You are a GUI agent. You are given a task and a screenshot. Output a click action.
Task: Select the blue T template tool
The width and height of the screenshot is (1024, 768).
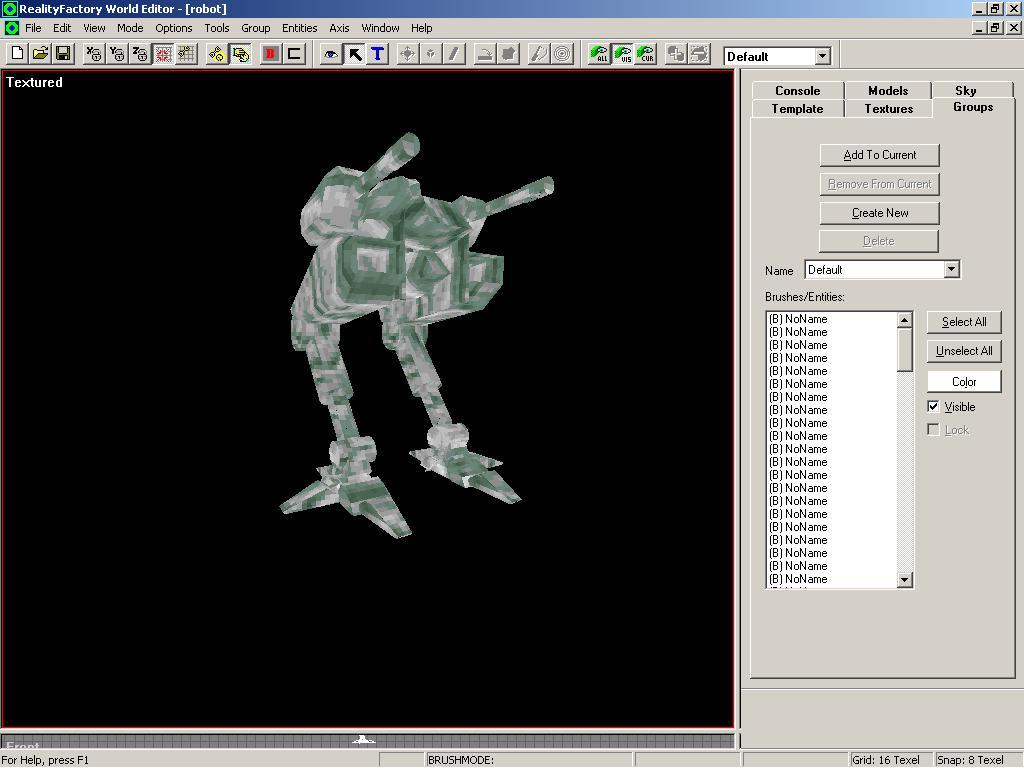(377, 54)
